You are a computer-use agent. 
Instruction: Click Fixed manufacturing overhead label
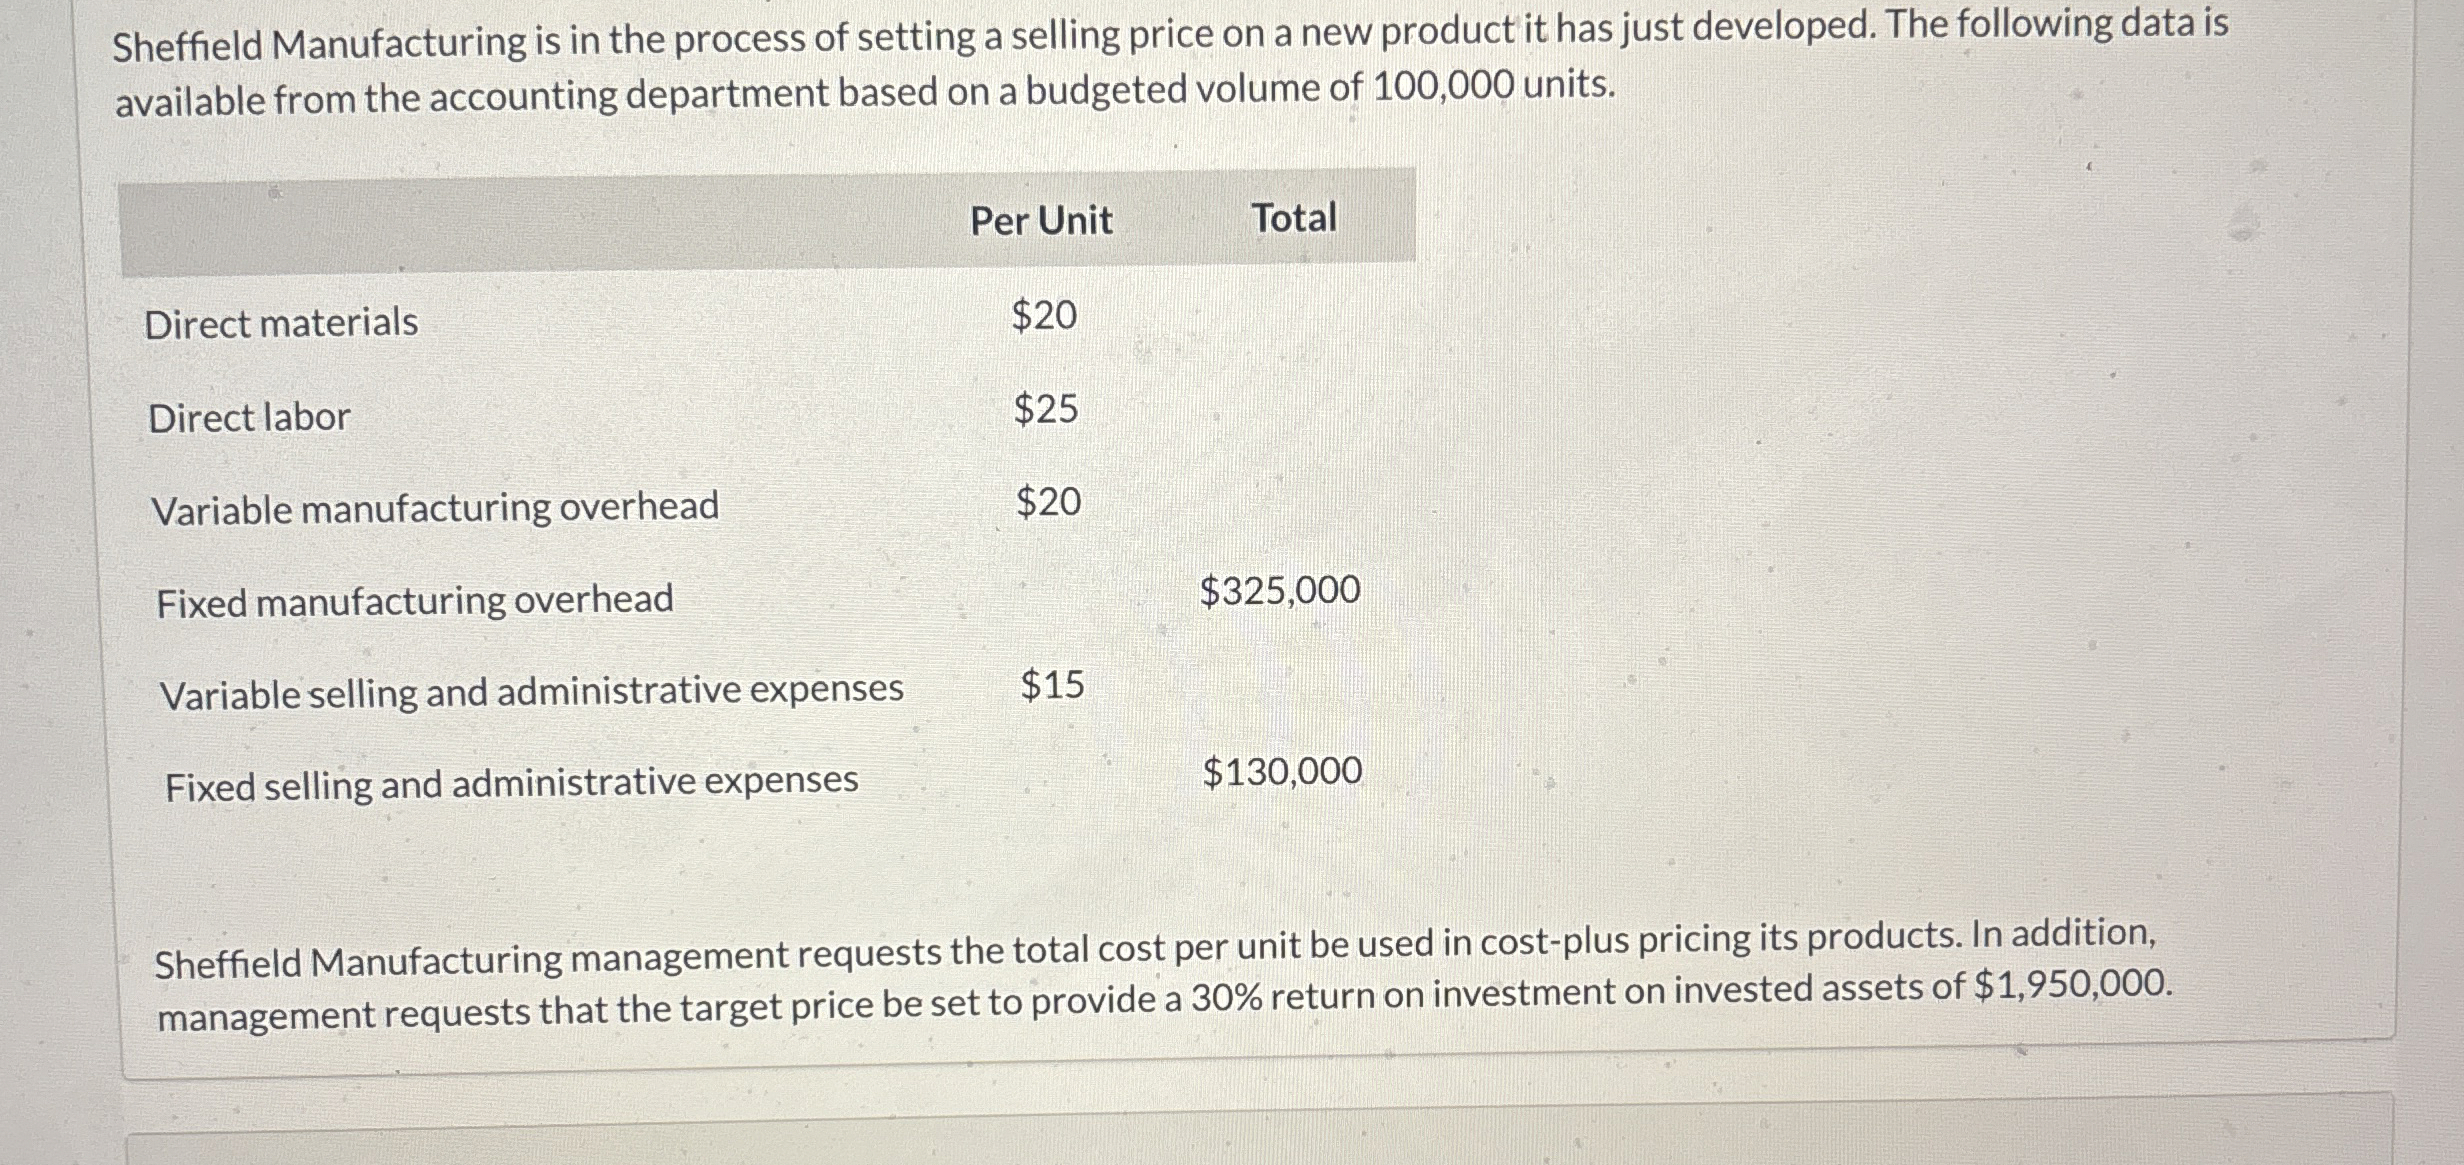tap(415, 601)
